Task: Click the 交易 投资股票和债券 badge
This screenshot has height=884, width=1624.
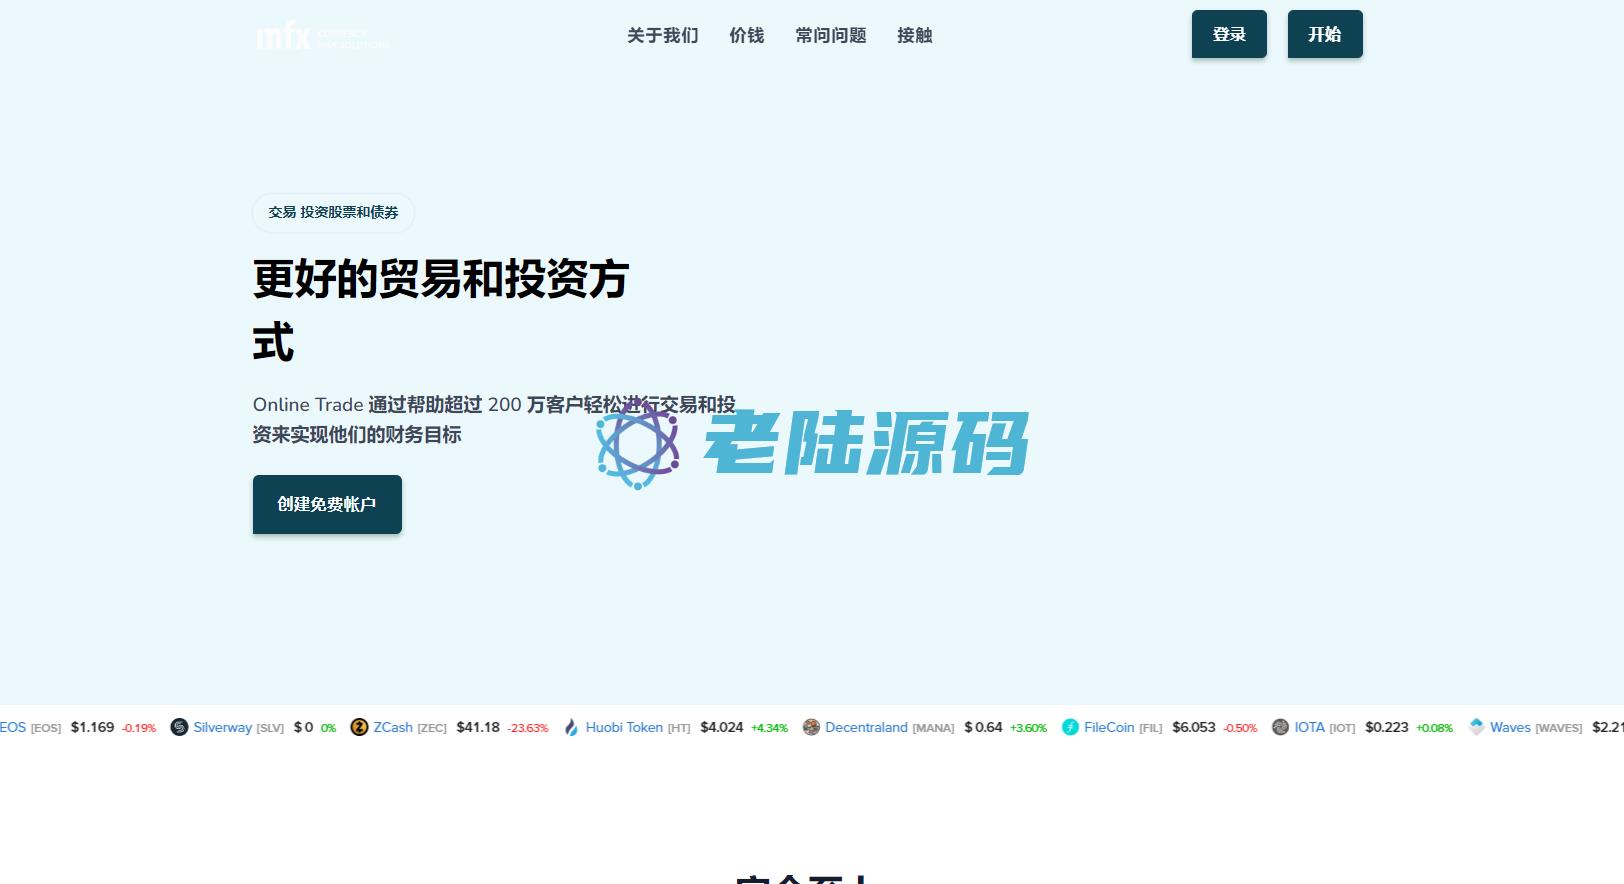Action: pyautogui.click(x=333, y=213)
